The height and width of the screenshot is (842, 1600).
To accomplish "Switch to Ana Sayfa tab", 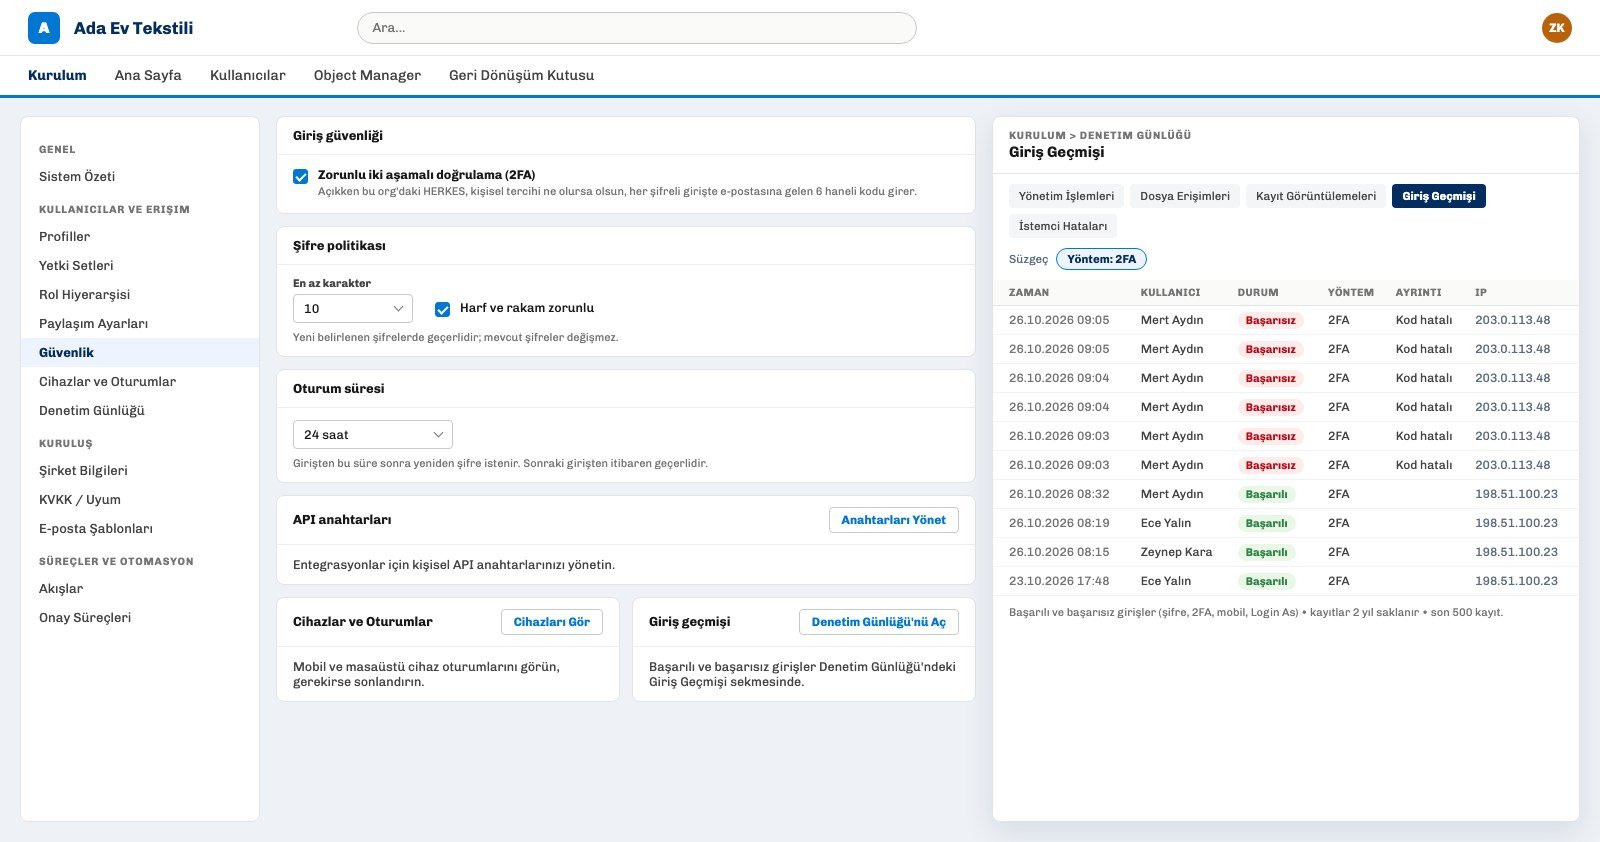I will pyautogui.click(x=148, y=75).
